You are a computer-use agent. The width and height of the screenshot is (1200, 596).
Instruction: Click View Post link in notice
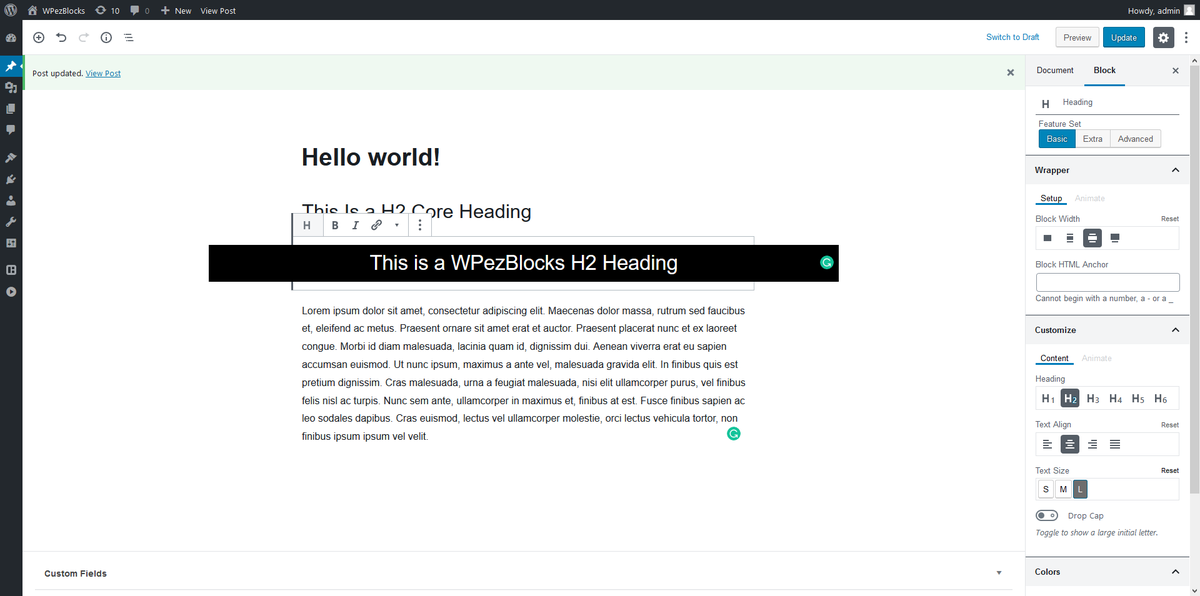pos(103,73)
